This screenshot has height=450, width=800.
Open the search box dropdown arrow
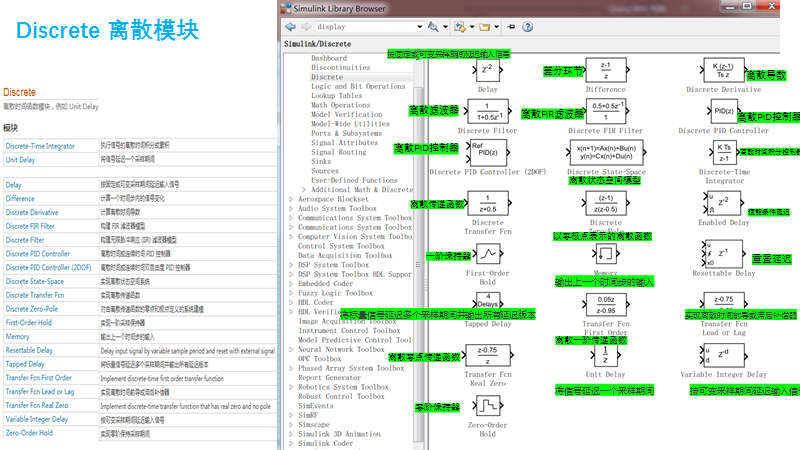coord(419,27)
